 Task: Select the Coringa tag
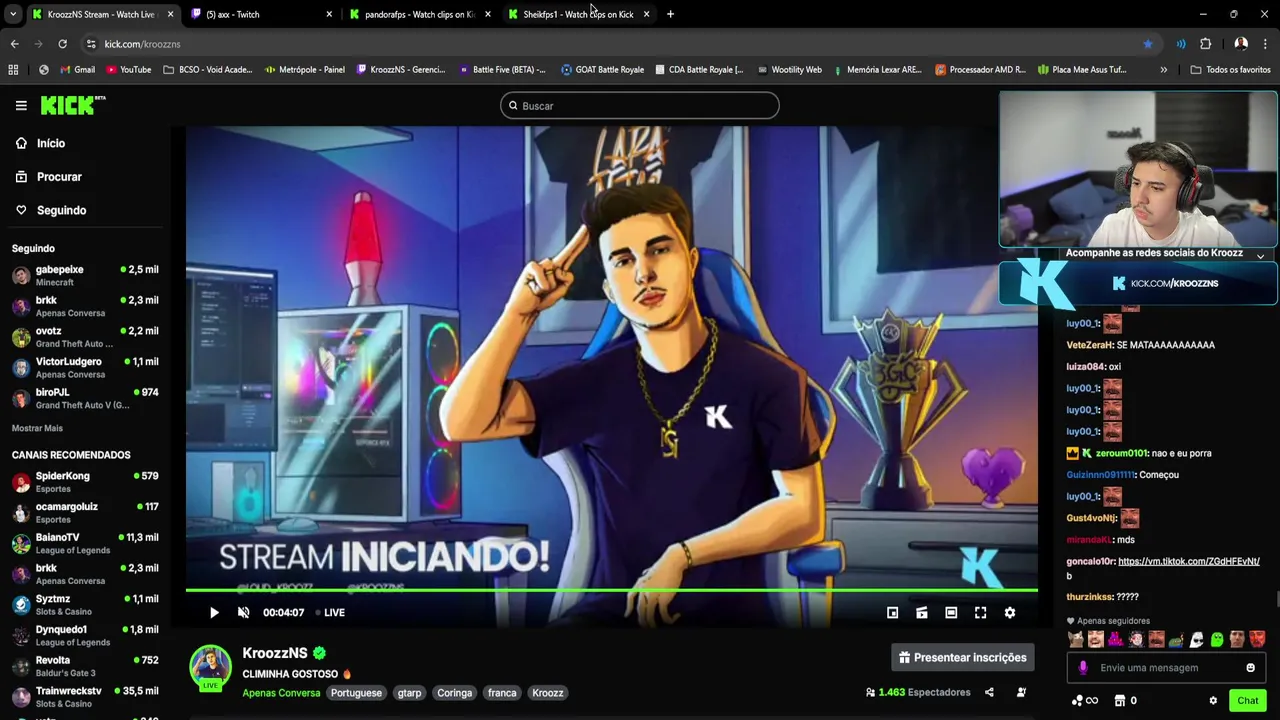pos(454,693)
